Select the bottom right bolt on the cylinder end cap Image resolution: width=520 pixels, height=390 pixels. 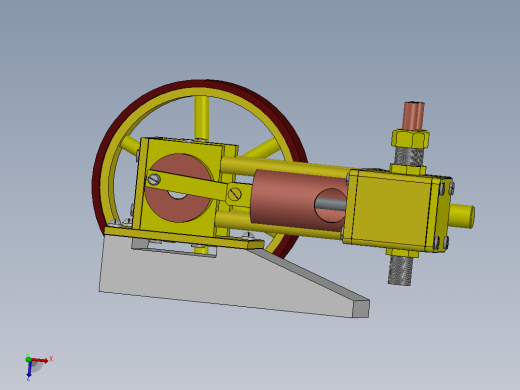[446, 242]
